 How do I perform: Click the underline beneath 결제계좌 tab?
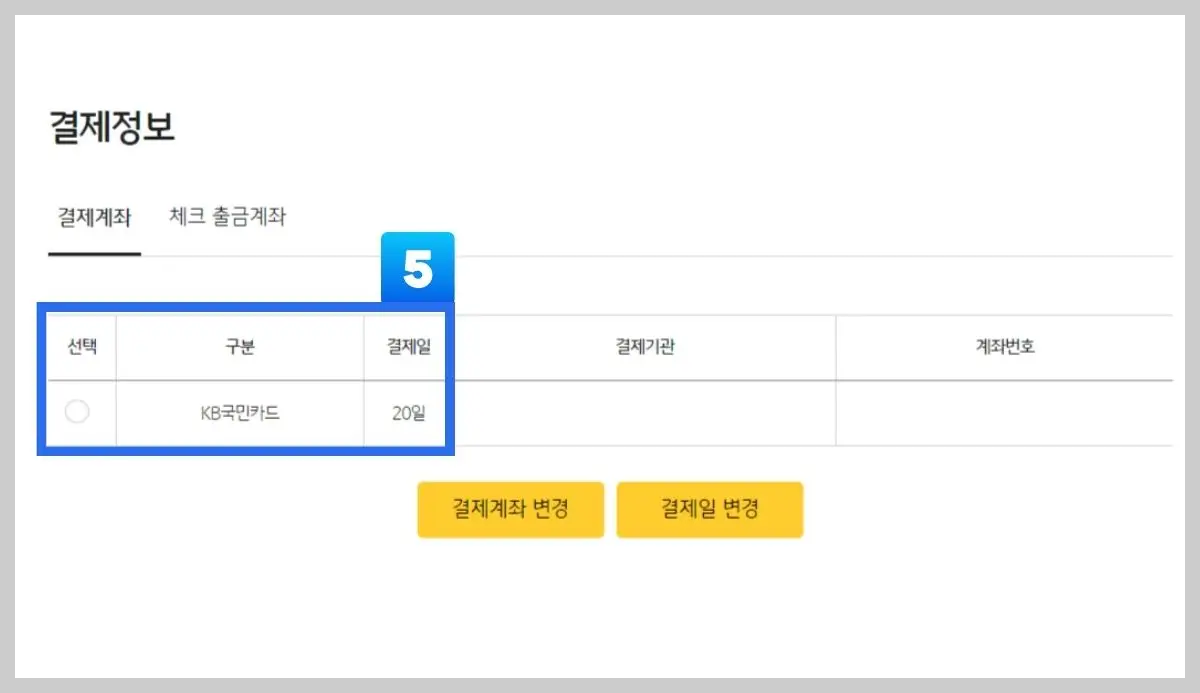click(93, 254)
